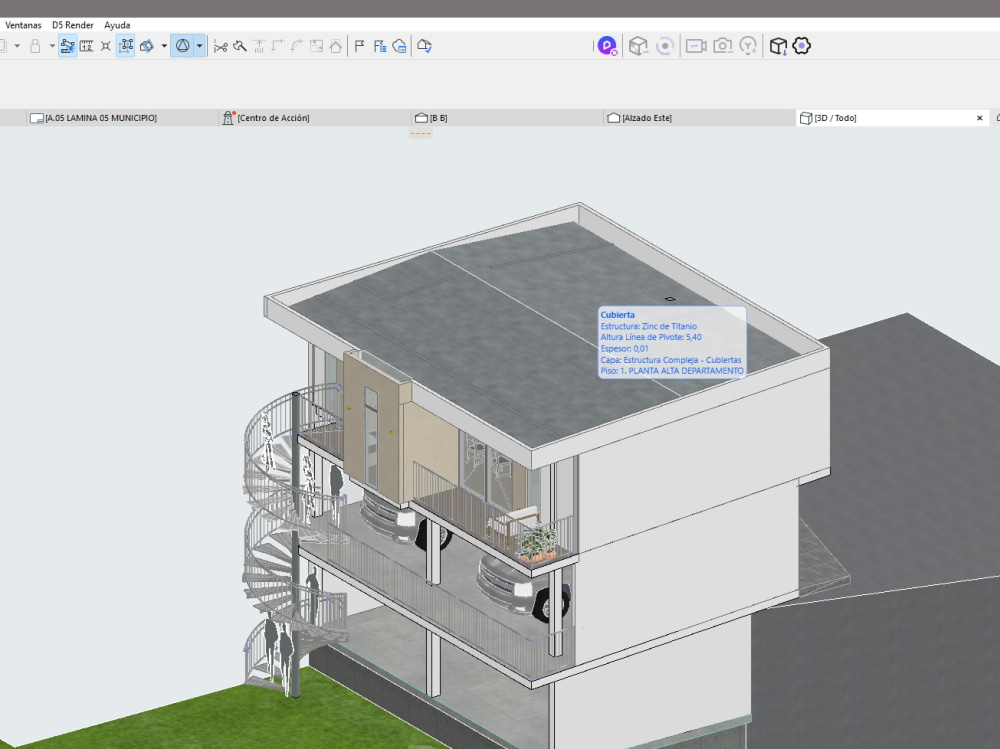The image size is (1000, 749).
Task: Expand the suspend groups dropdown arrow
Action: click(164, 46)
